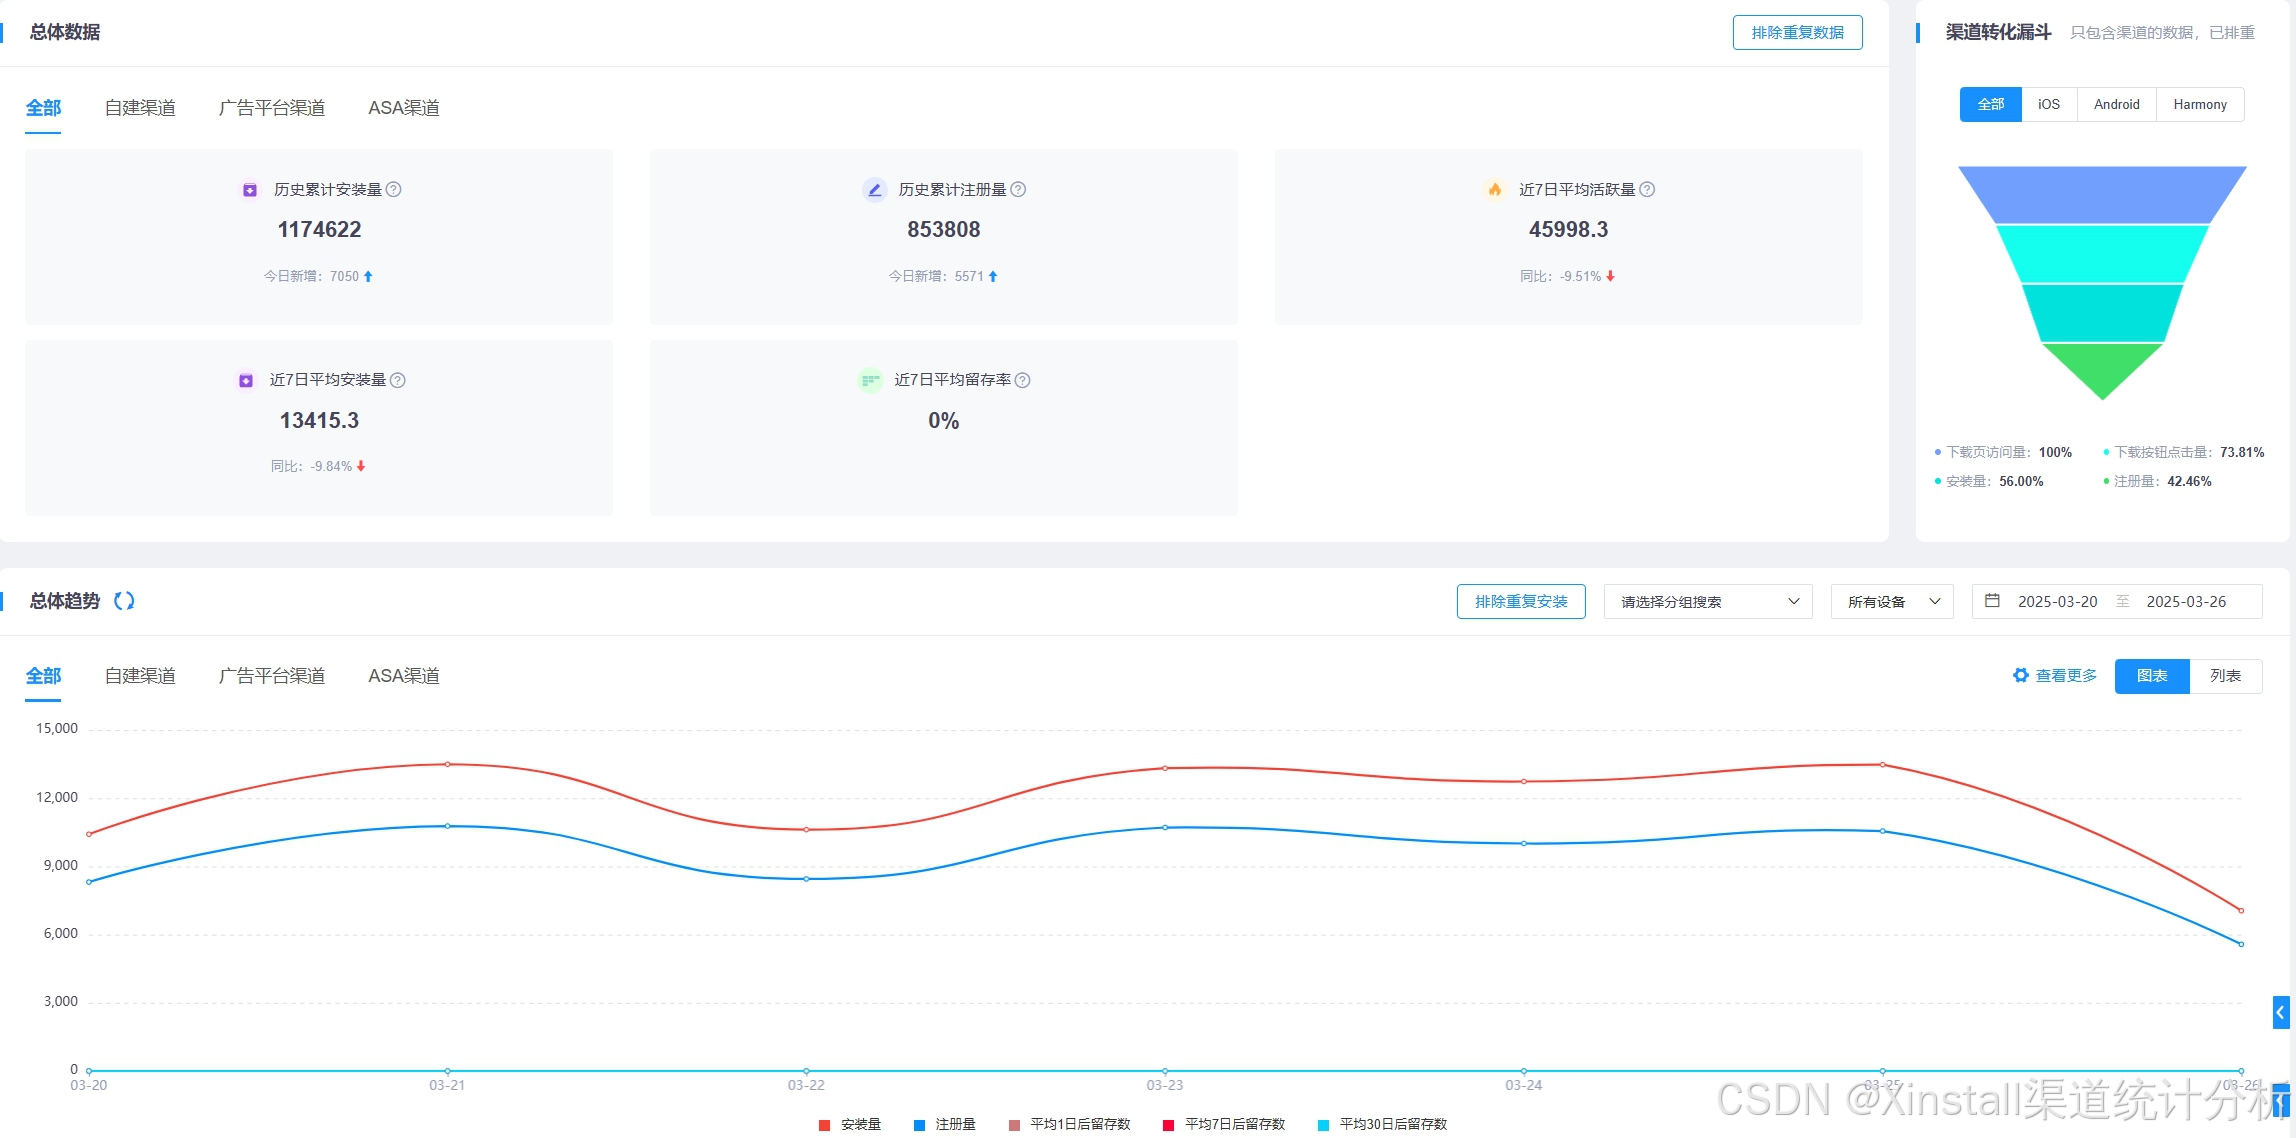Click help icon beside 历史累计注册量

pyautogui.click(x=1018, y=189)
